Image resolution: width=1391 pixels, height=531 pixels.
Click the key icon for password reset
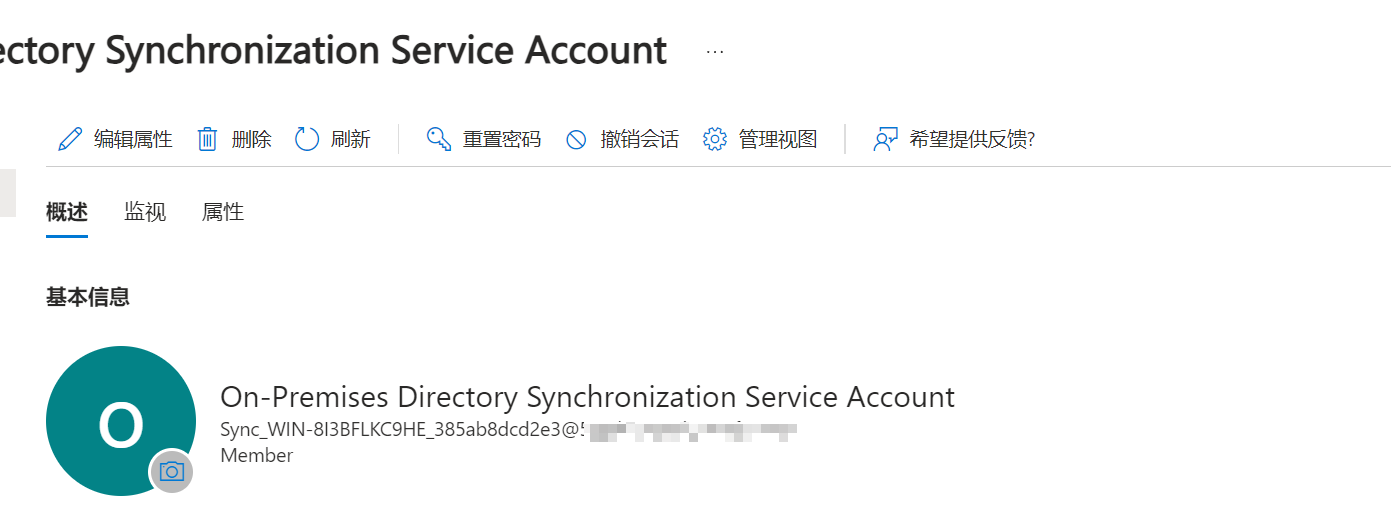coord(439,139)
